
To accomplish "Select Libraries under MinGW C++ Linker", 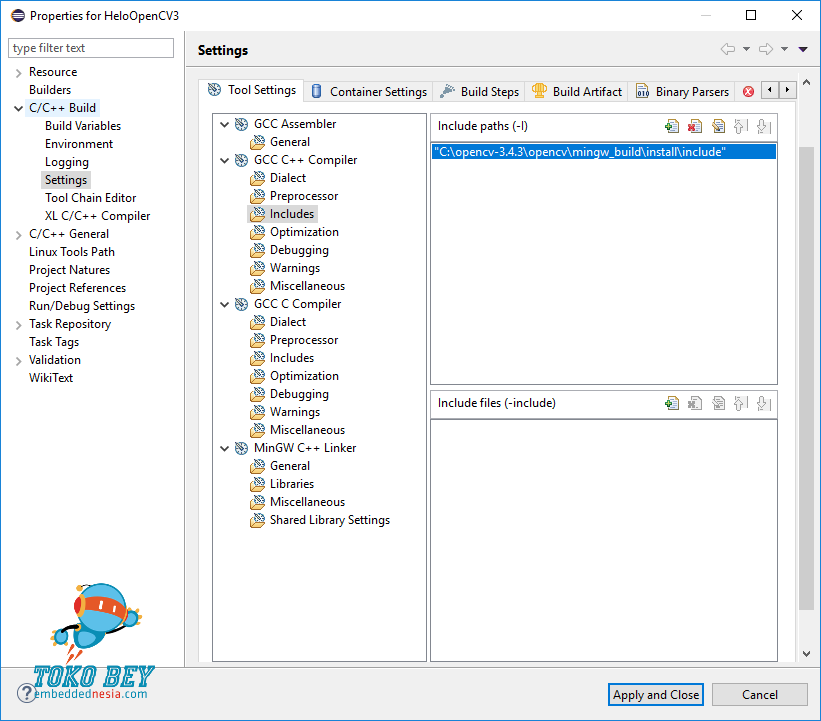I will (x=291, y=484).
